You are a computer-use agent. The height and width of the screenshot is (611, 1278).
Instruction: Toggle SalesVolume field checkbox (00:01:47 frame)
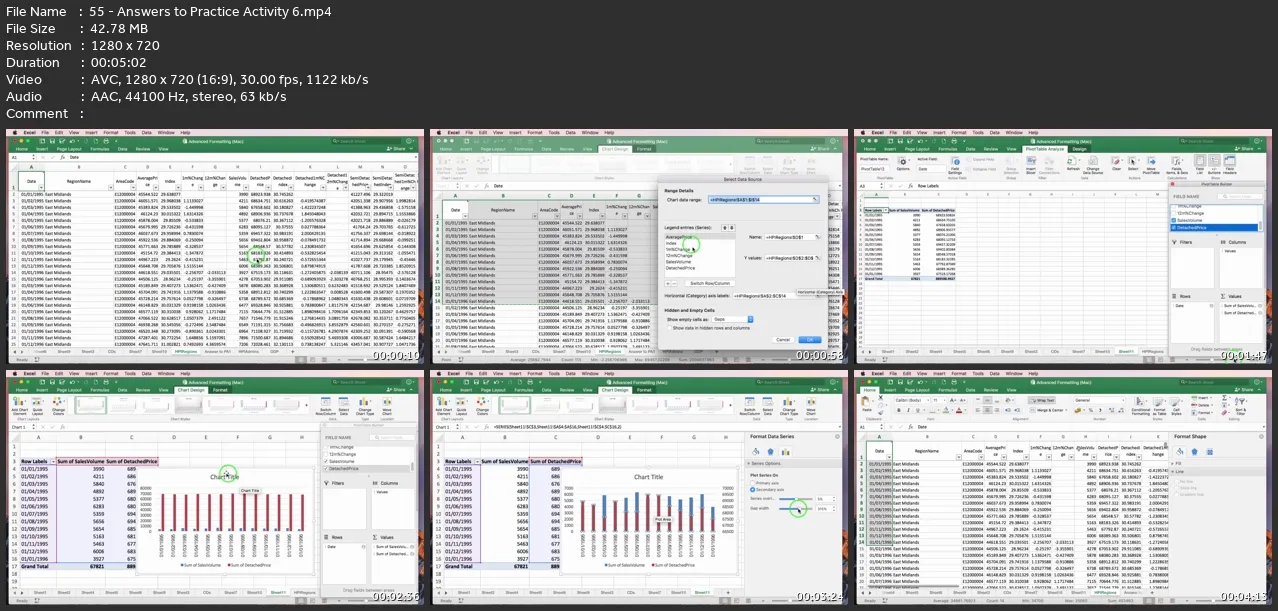[1173, 220]
